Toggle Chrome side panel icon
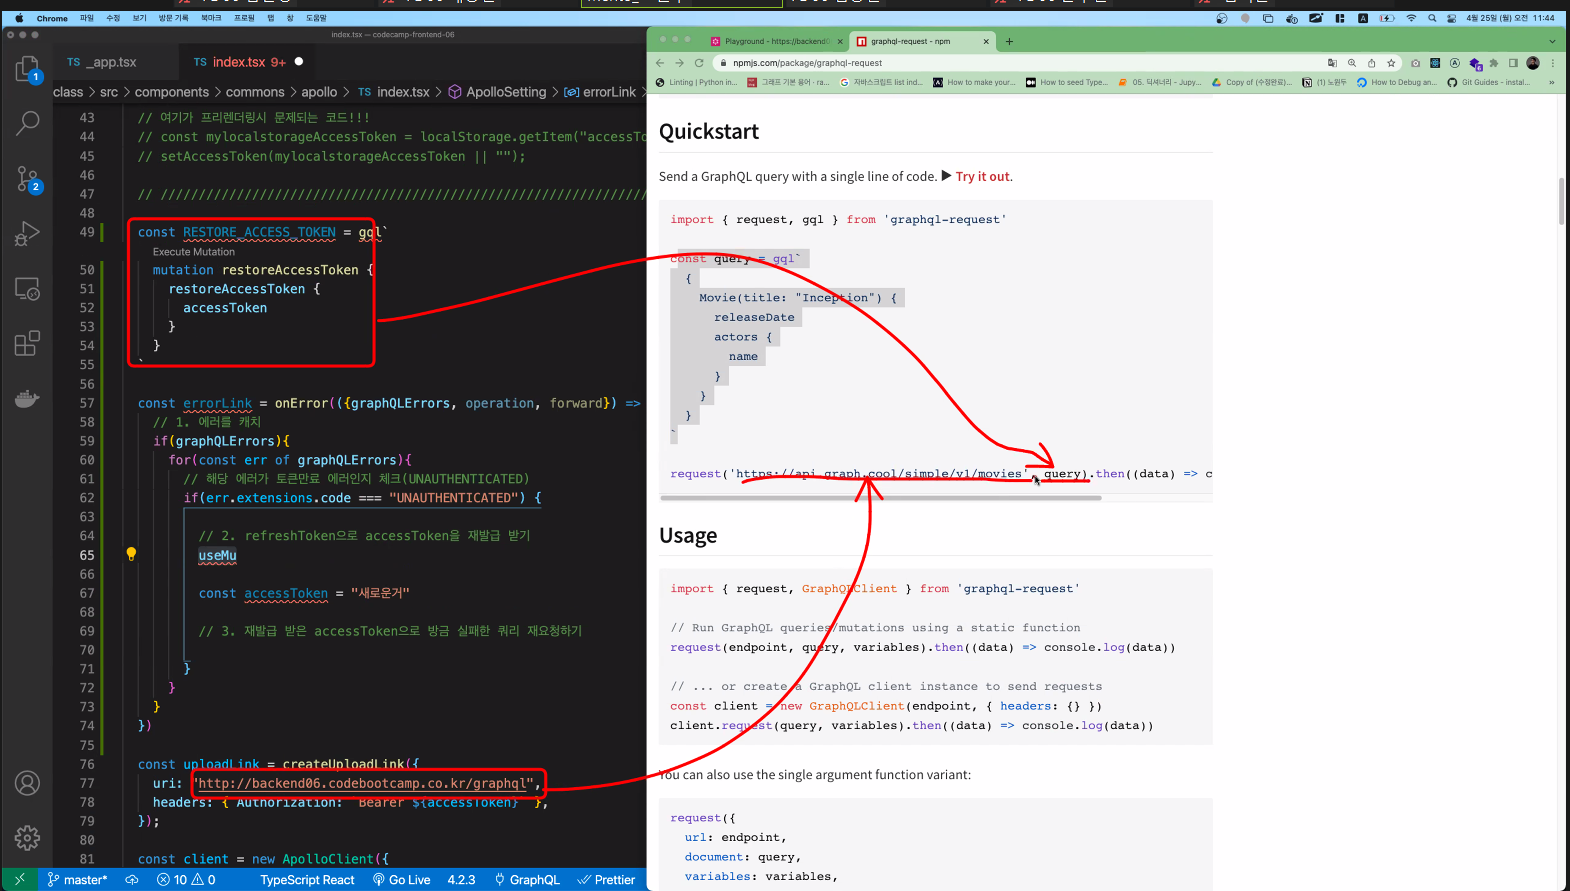 1513,63
